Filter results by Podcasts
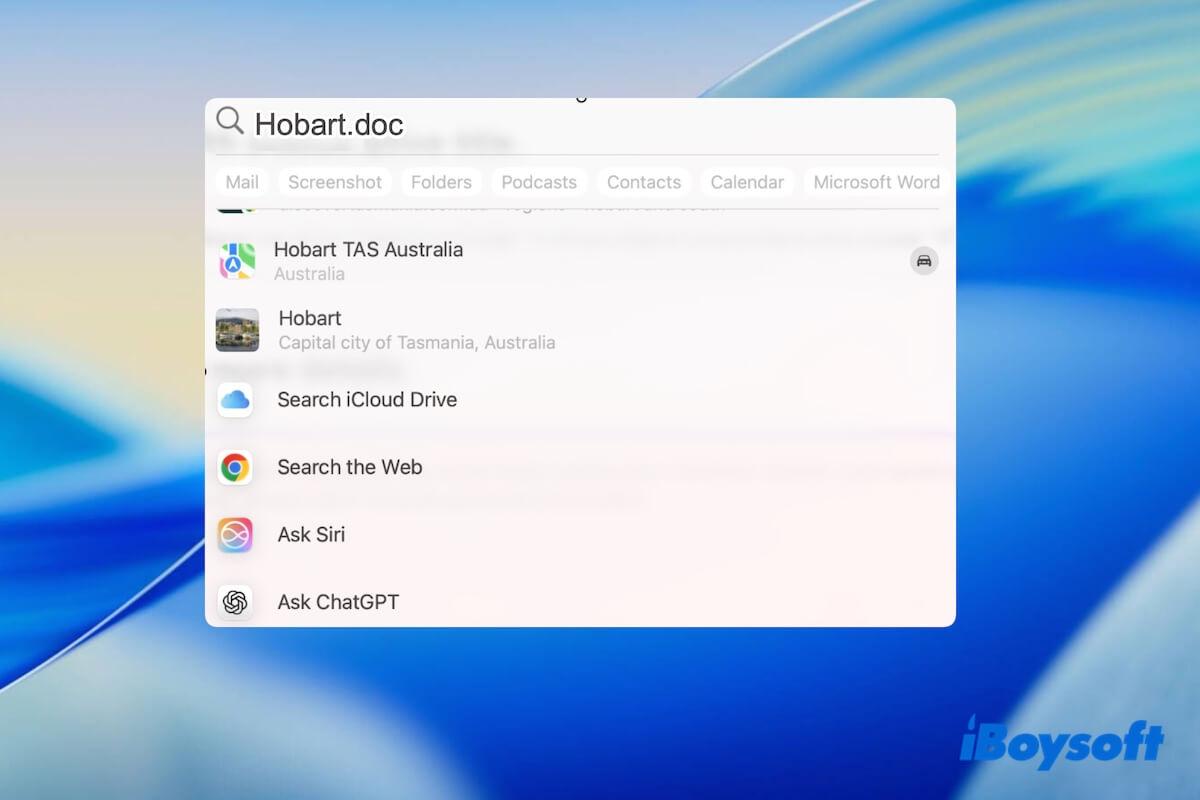 (539, 182)
